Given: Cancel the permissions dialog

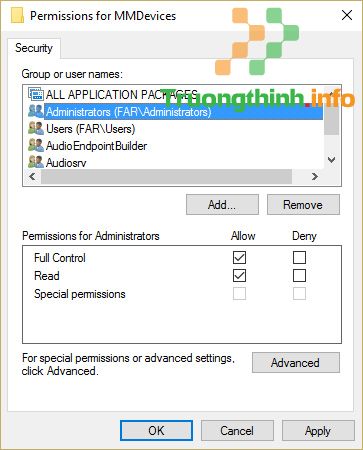Looking at the screenshot, I should 237,431.
